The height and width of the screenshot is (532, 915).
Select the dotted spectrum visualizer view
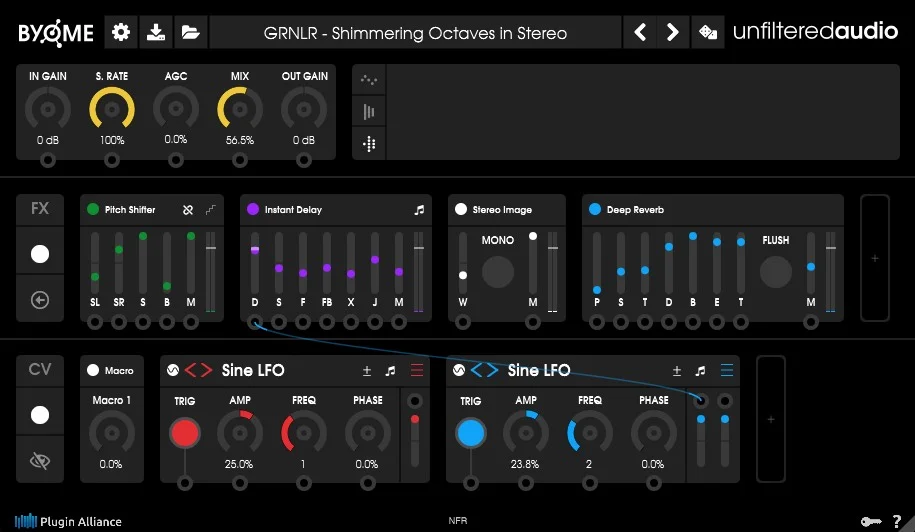click(x=369, y=144)
